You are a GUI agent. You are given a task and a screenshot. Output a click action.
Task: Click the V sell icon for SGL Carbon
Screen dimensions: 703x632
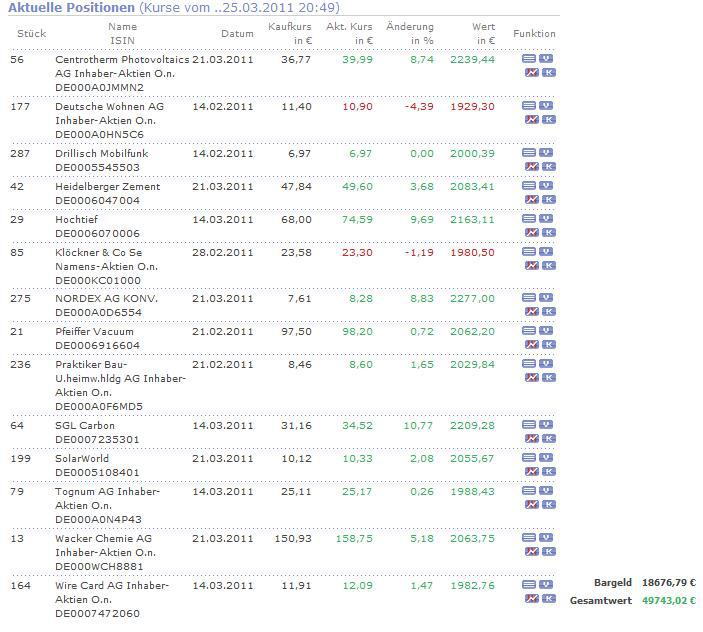pyautogui.click(x=546, y=424)
